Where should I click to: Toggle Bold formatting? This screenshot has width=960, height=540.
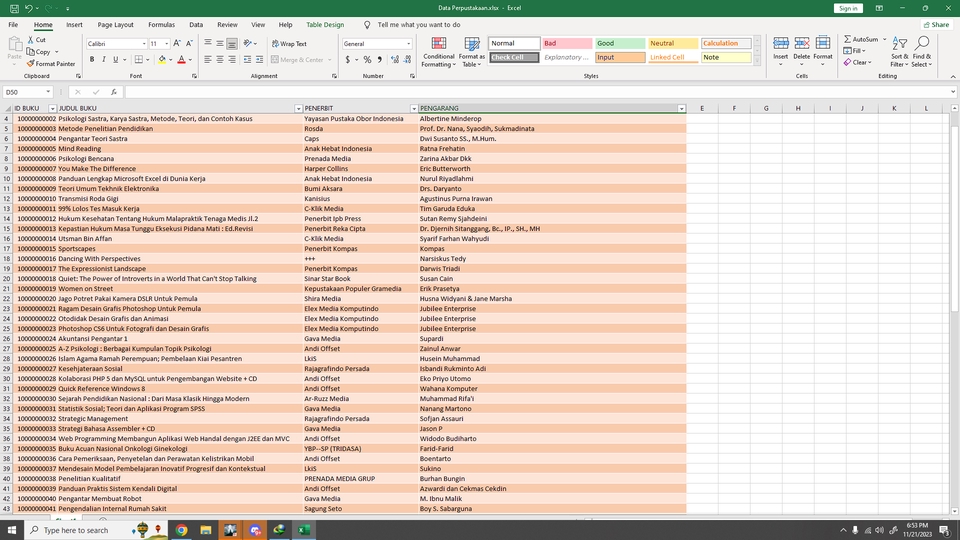(92, 60)
